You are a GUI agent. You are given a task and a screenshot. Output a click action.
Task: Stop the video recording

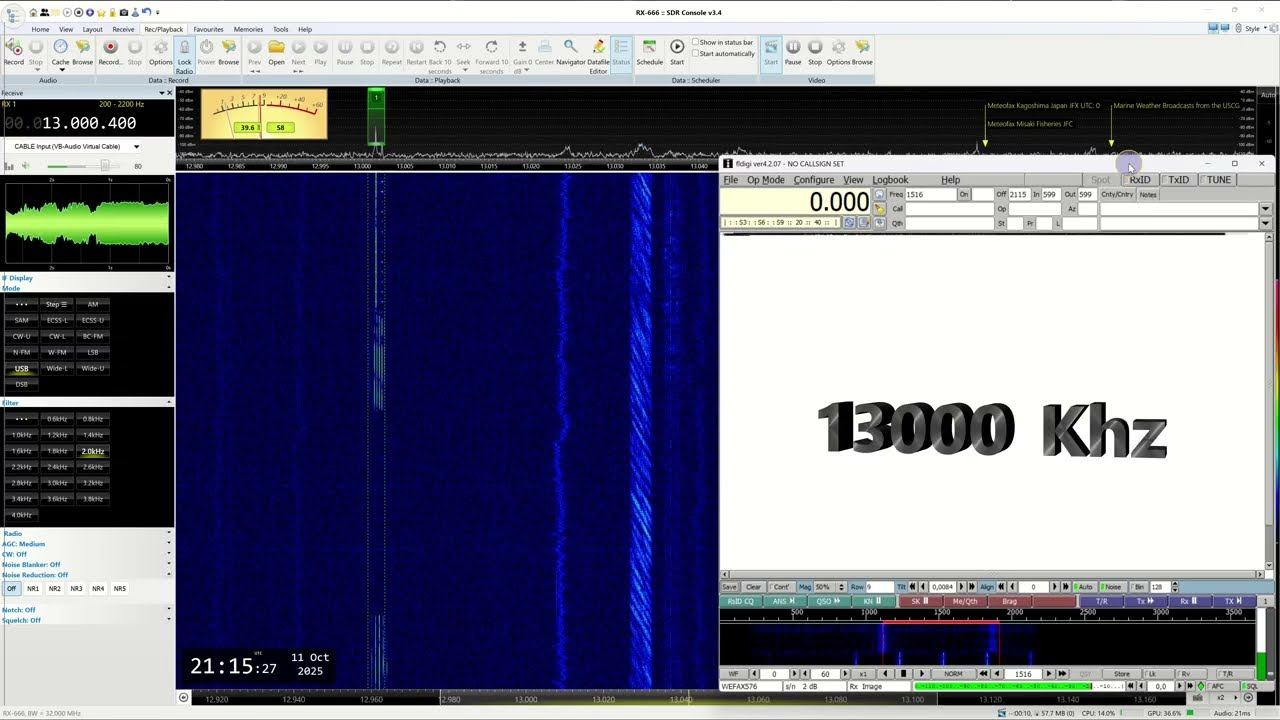[x=815, y=47]
